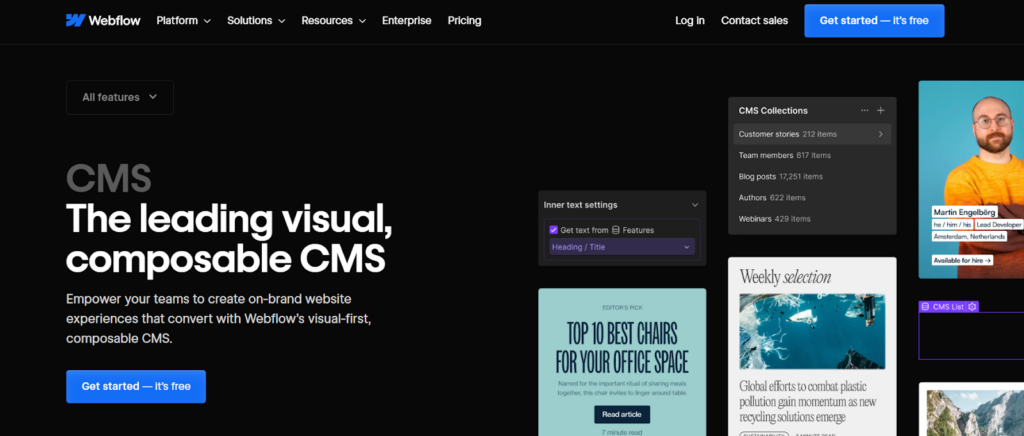Click the Top 10 Best Chairs card heading
Image resolution: width=1024 pixels, height=436 pixels.
(x=622, y=347)
